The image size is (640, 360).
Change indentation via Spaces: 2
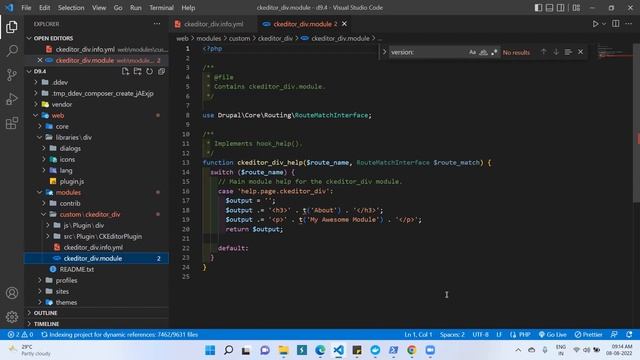pyautogui.click(x=452, y=335)
